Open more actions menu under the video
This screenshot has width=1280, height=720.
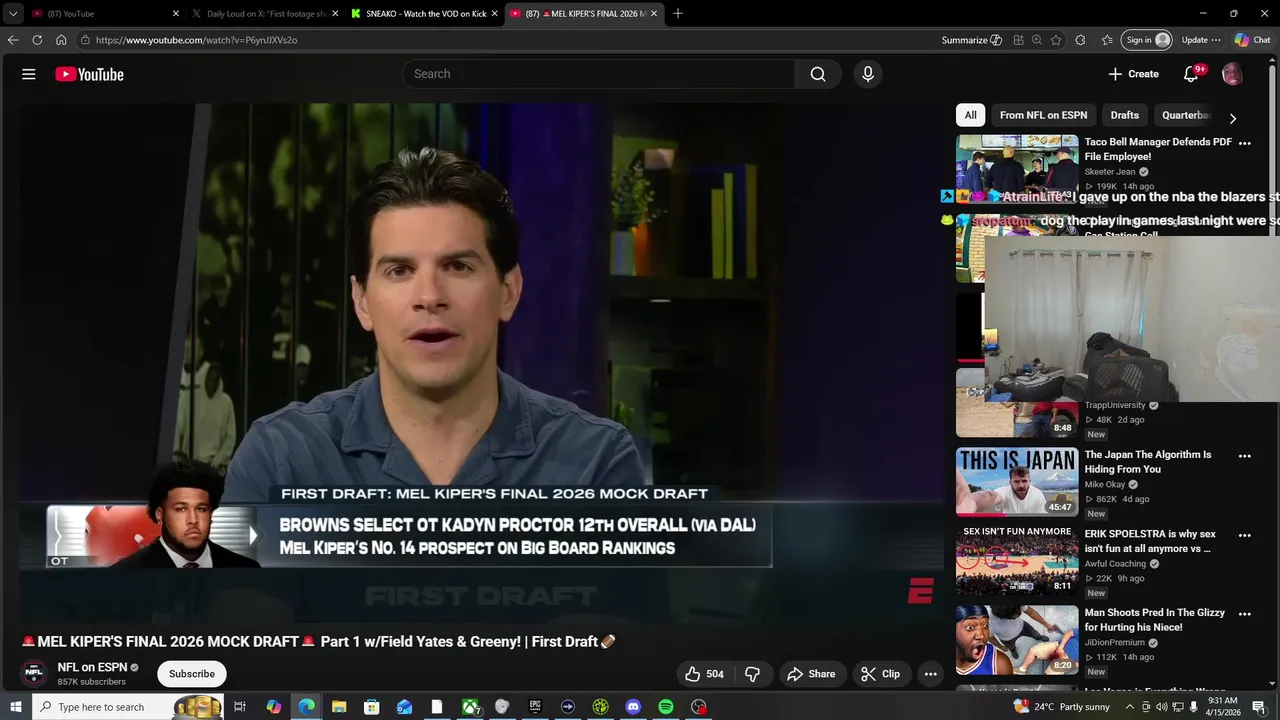click(x=930, y=674)
